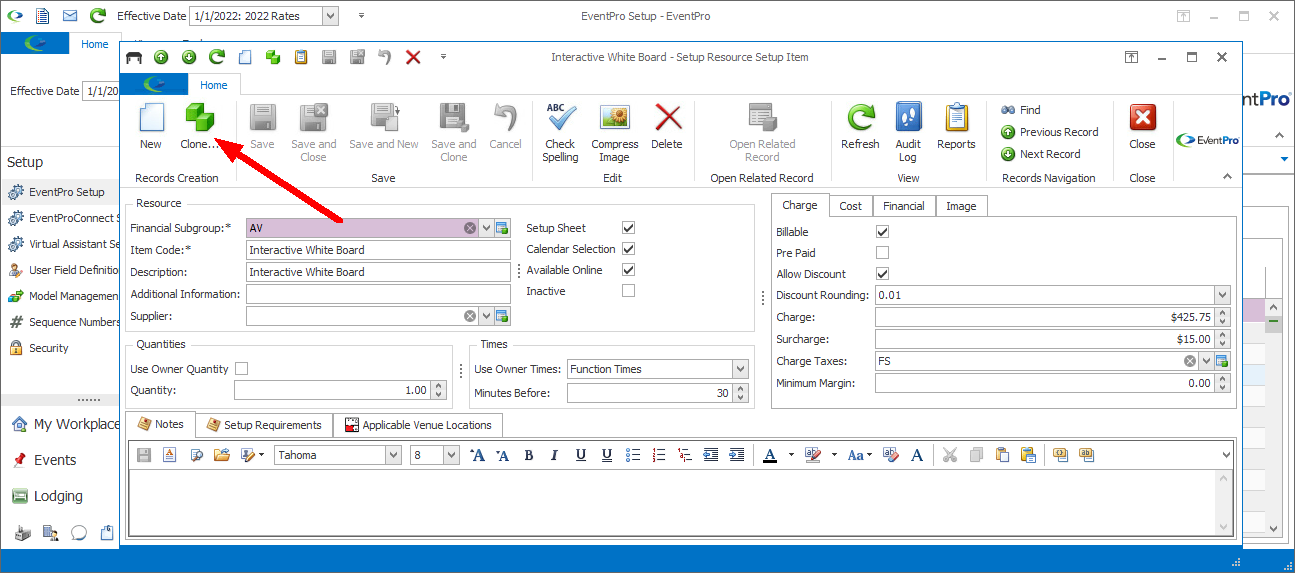The width and height of the screenshot is (1295, 573).
Task: Click the email envelope icon in EventPro Setup title bar
Action: coord(70,16)
